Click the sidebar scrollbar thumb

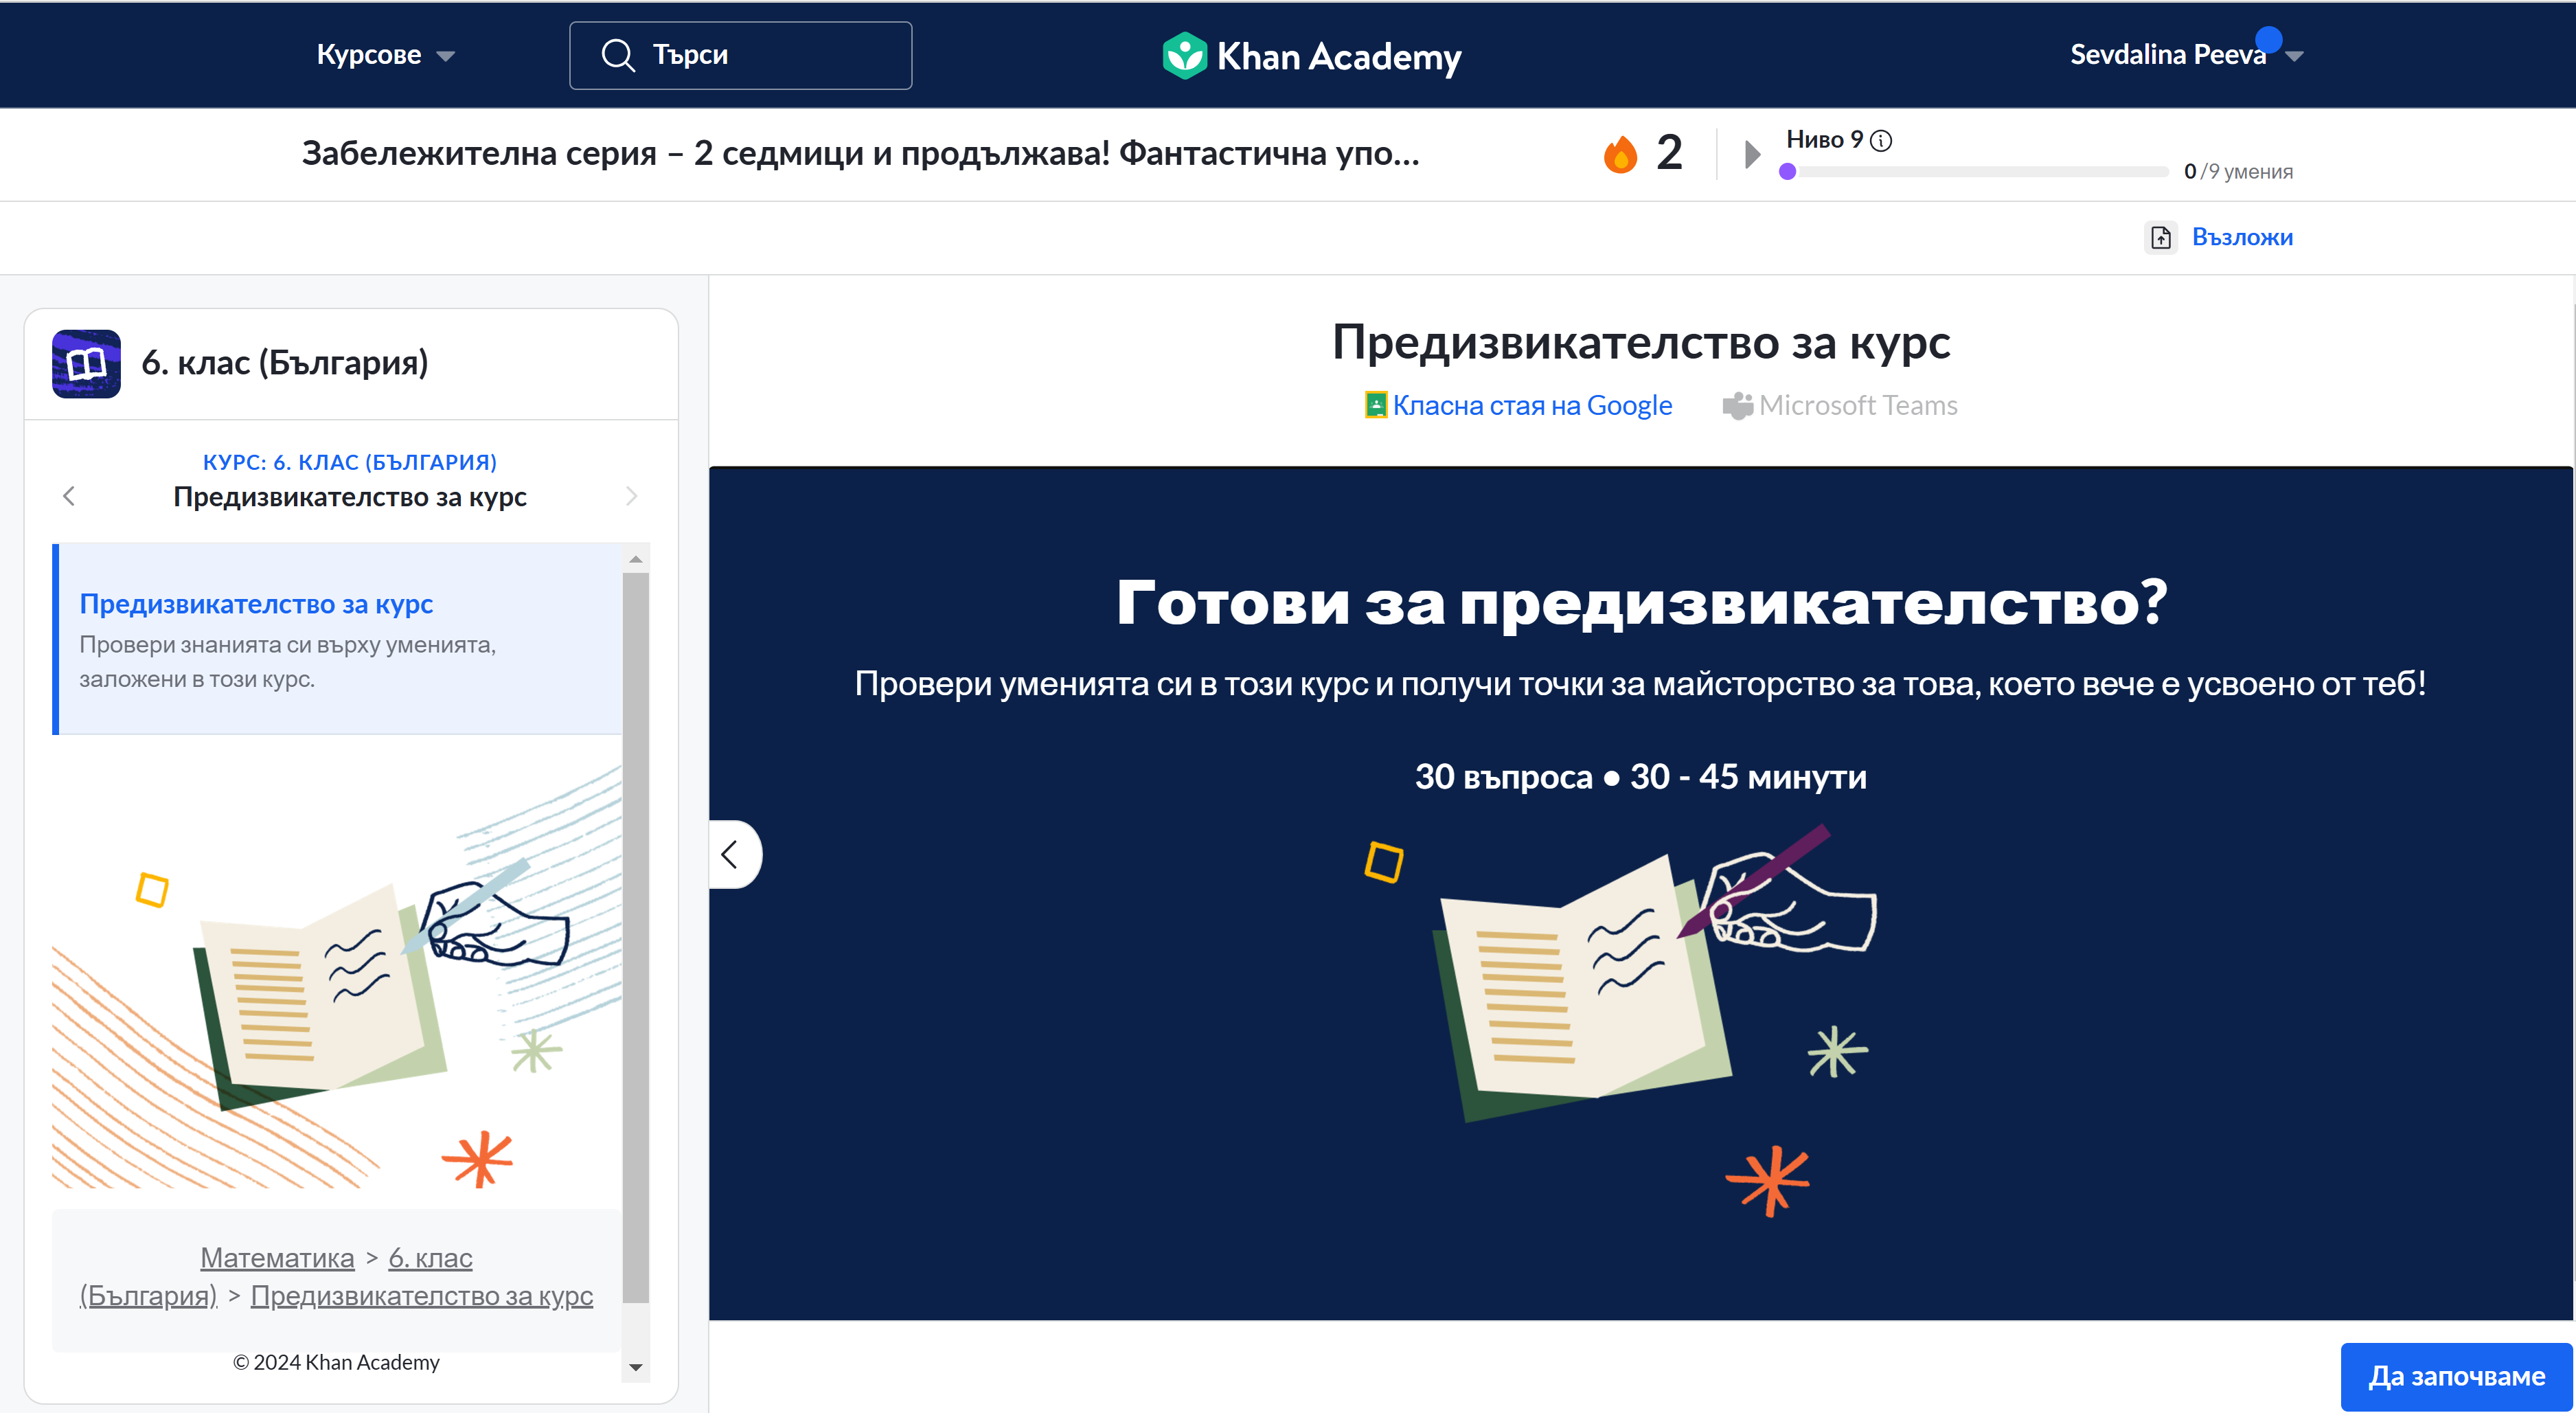click(635, 937)
